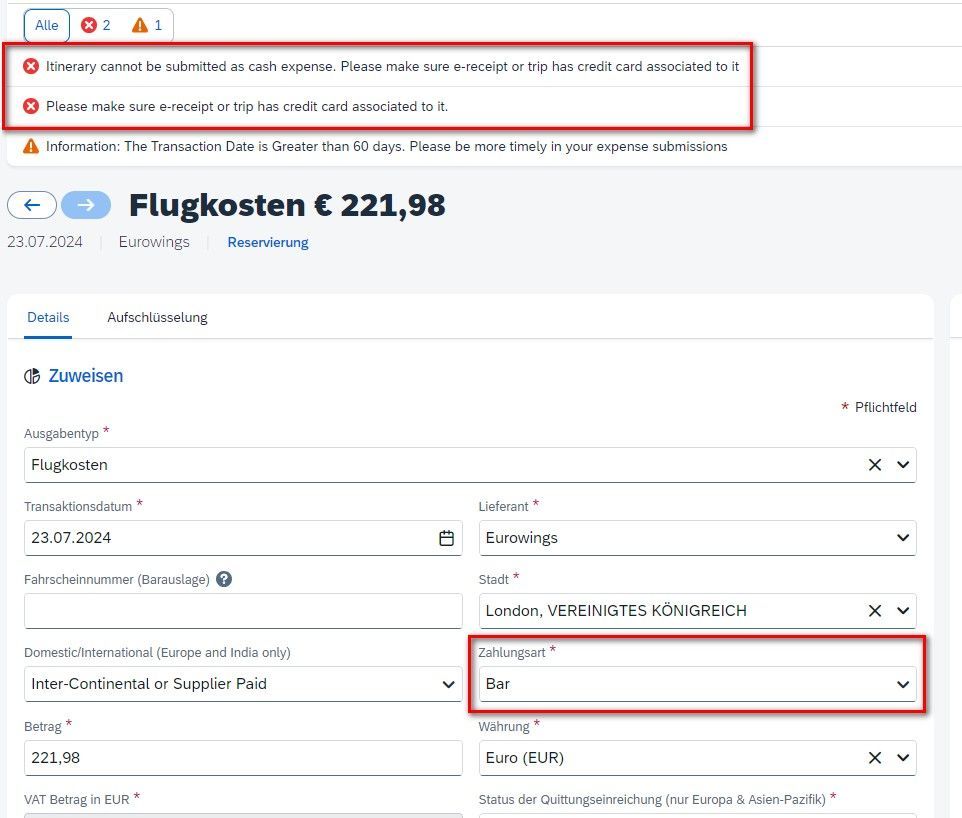Go to next expense with forward arrow

86,205
